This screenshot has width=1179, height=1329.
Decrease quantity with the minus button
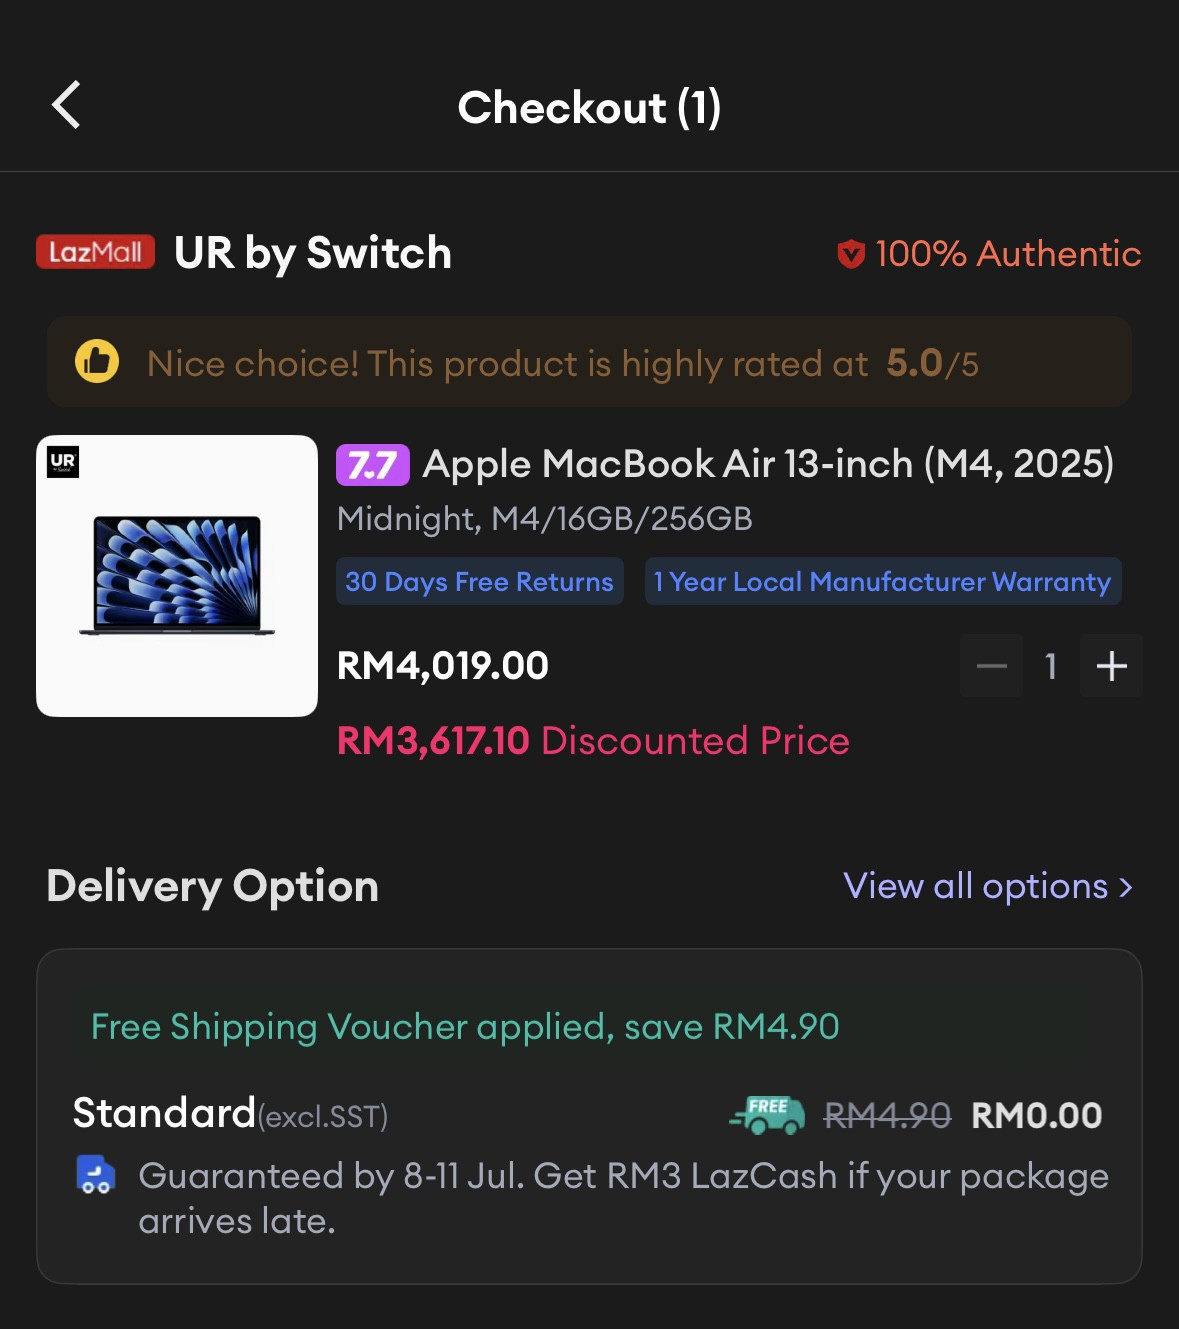point(991,666)
